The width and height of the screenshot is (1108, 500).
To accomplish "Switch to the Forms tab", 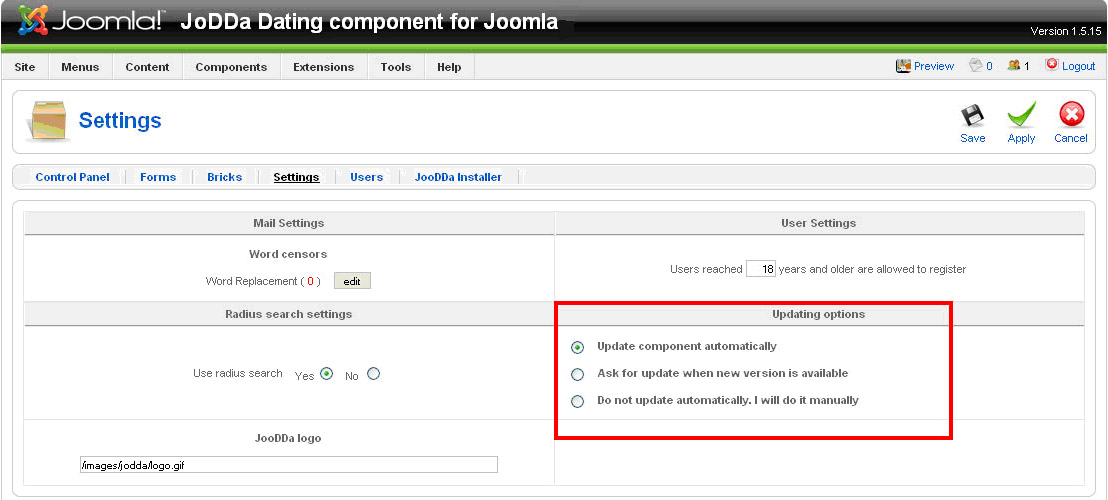I will tap(158, 177).
